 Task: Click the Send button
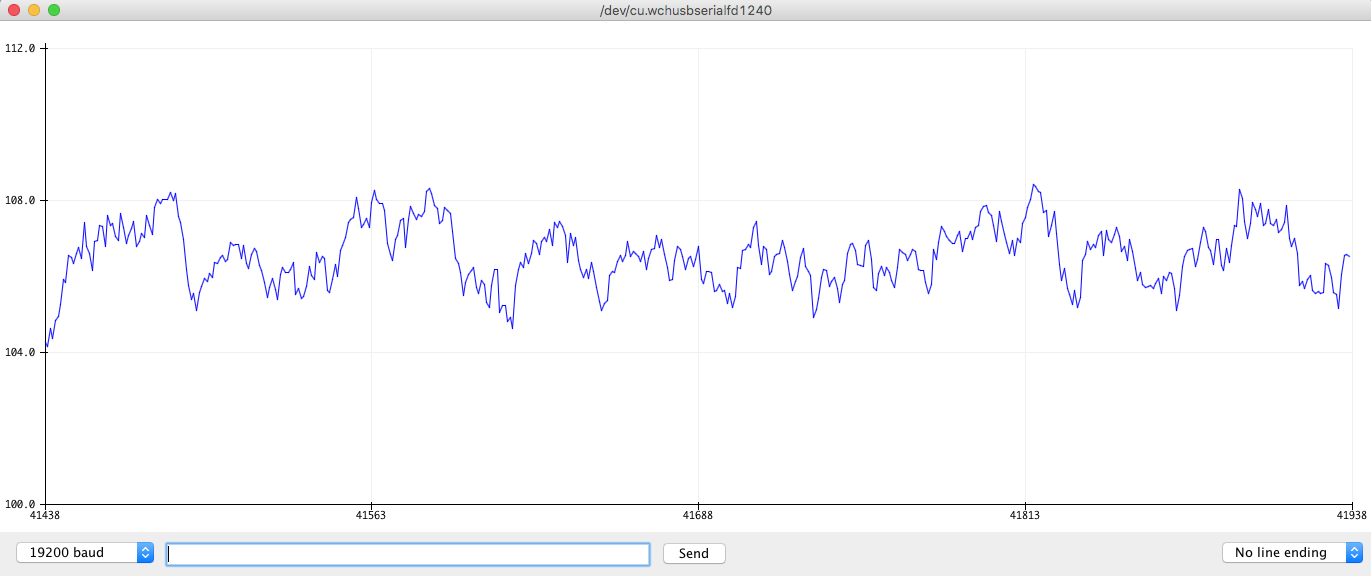694,553
